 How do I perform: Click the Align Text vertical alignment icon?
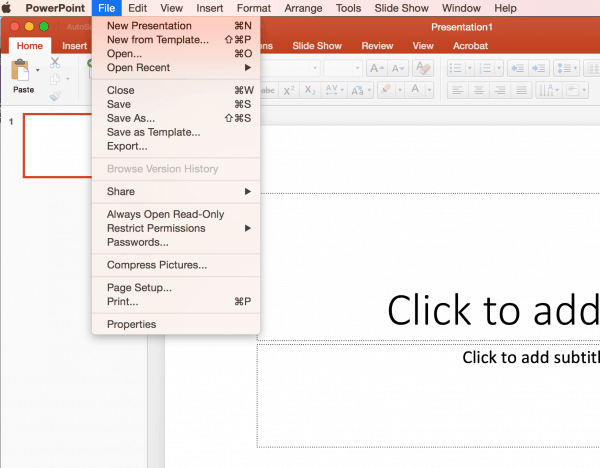(x=573, y=91)
